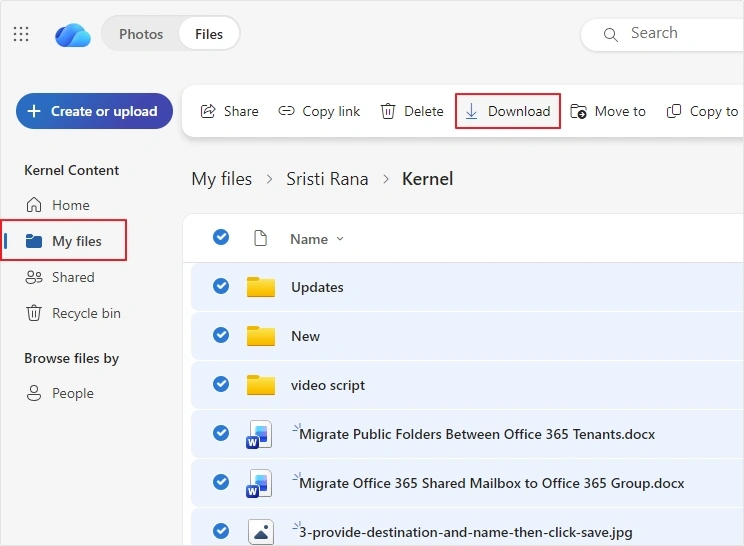Switch to the Photos tab
744x546 pixels.
[x=141, y=34]
